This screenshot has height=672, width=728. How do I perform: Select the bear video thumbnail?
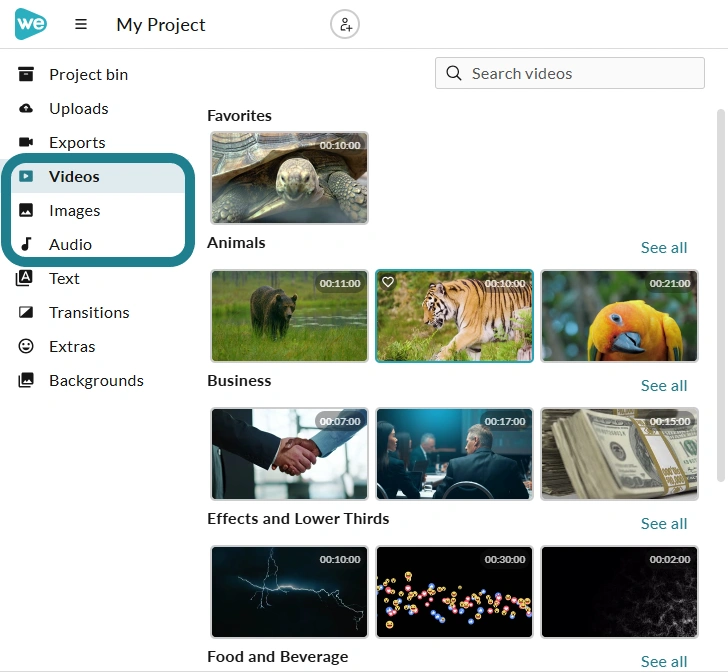point(289,316)
